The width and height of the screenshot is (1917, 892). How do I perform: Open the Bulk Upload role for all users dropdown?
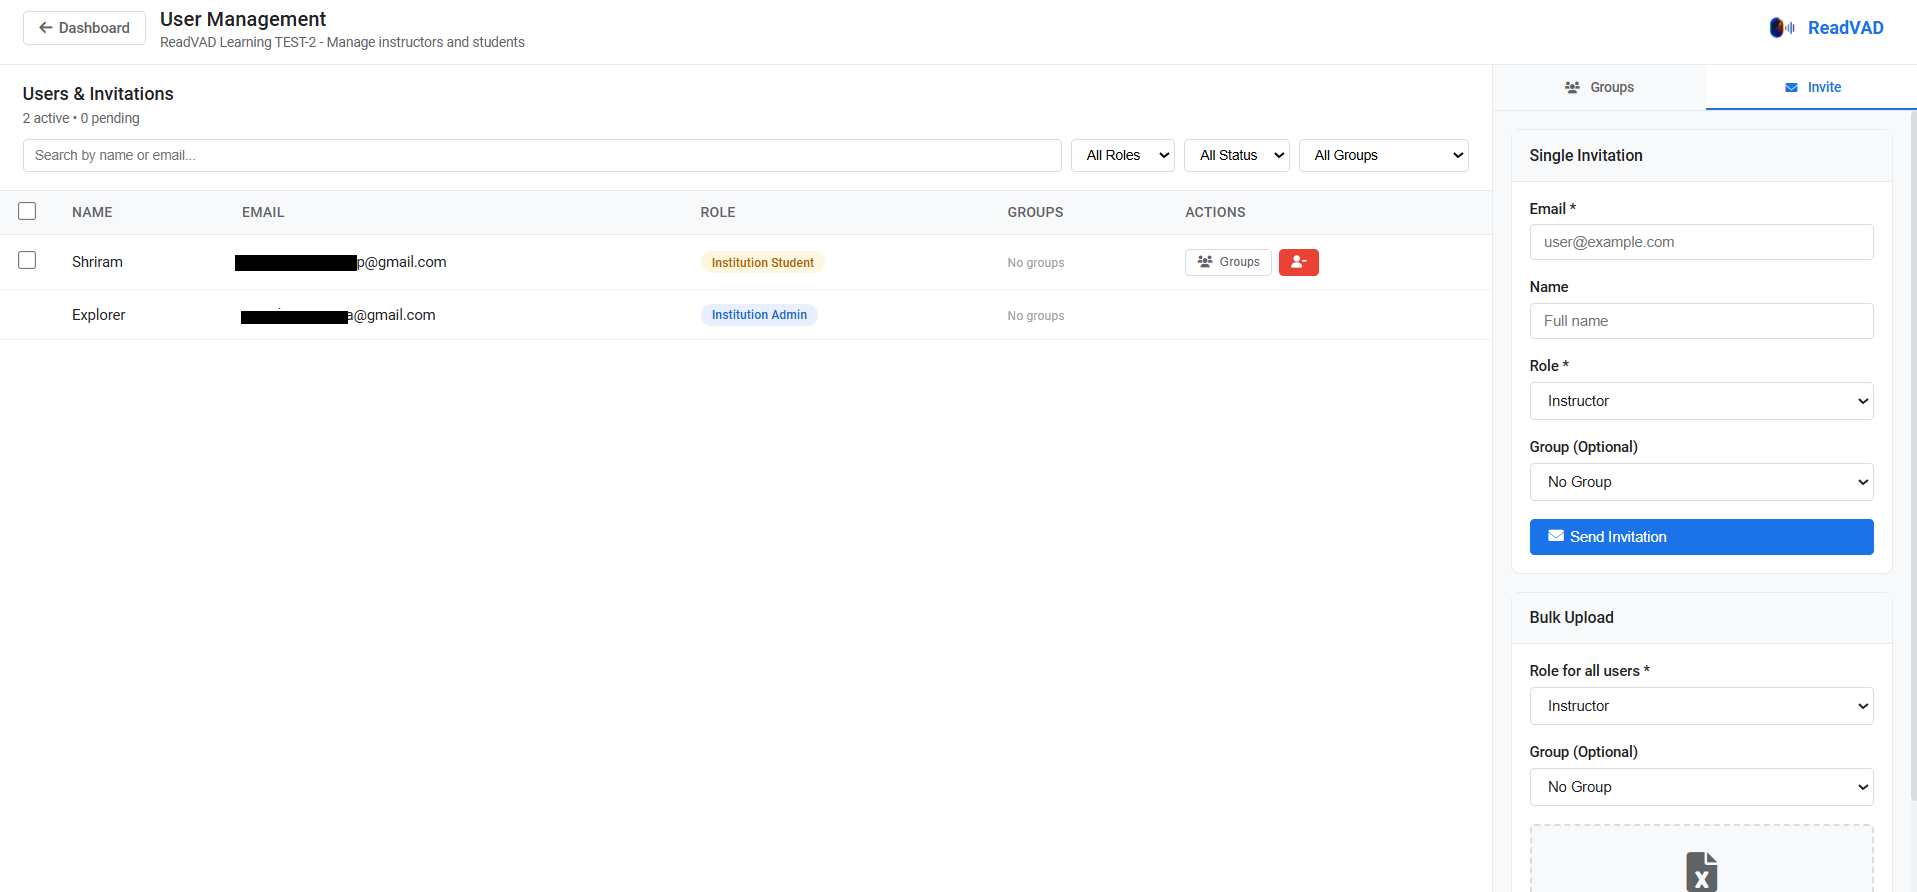point(1701,706)
